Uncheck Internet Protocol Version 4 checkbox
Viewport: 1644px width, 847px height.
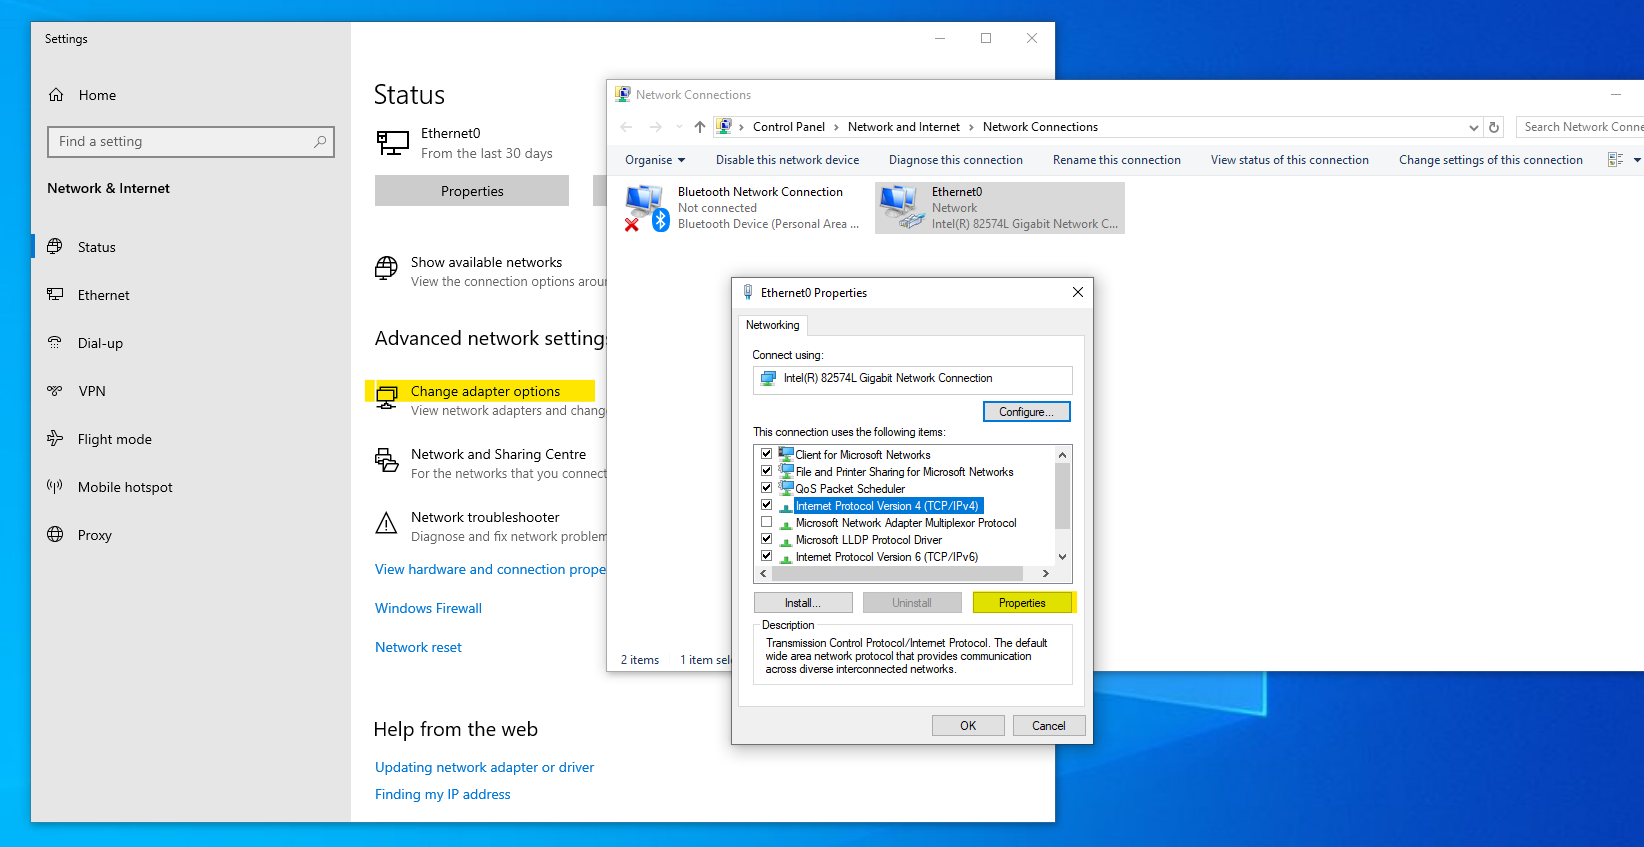(x=767, y=505)
